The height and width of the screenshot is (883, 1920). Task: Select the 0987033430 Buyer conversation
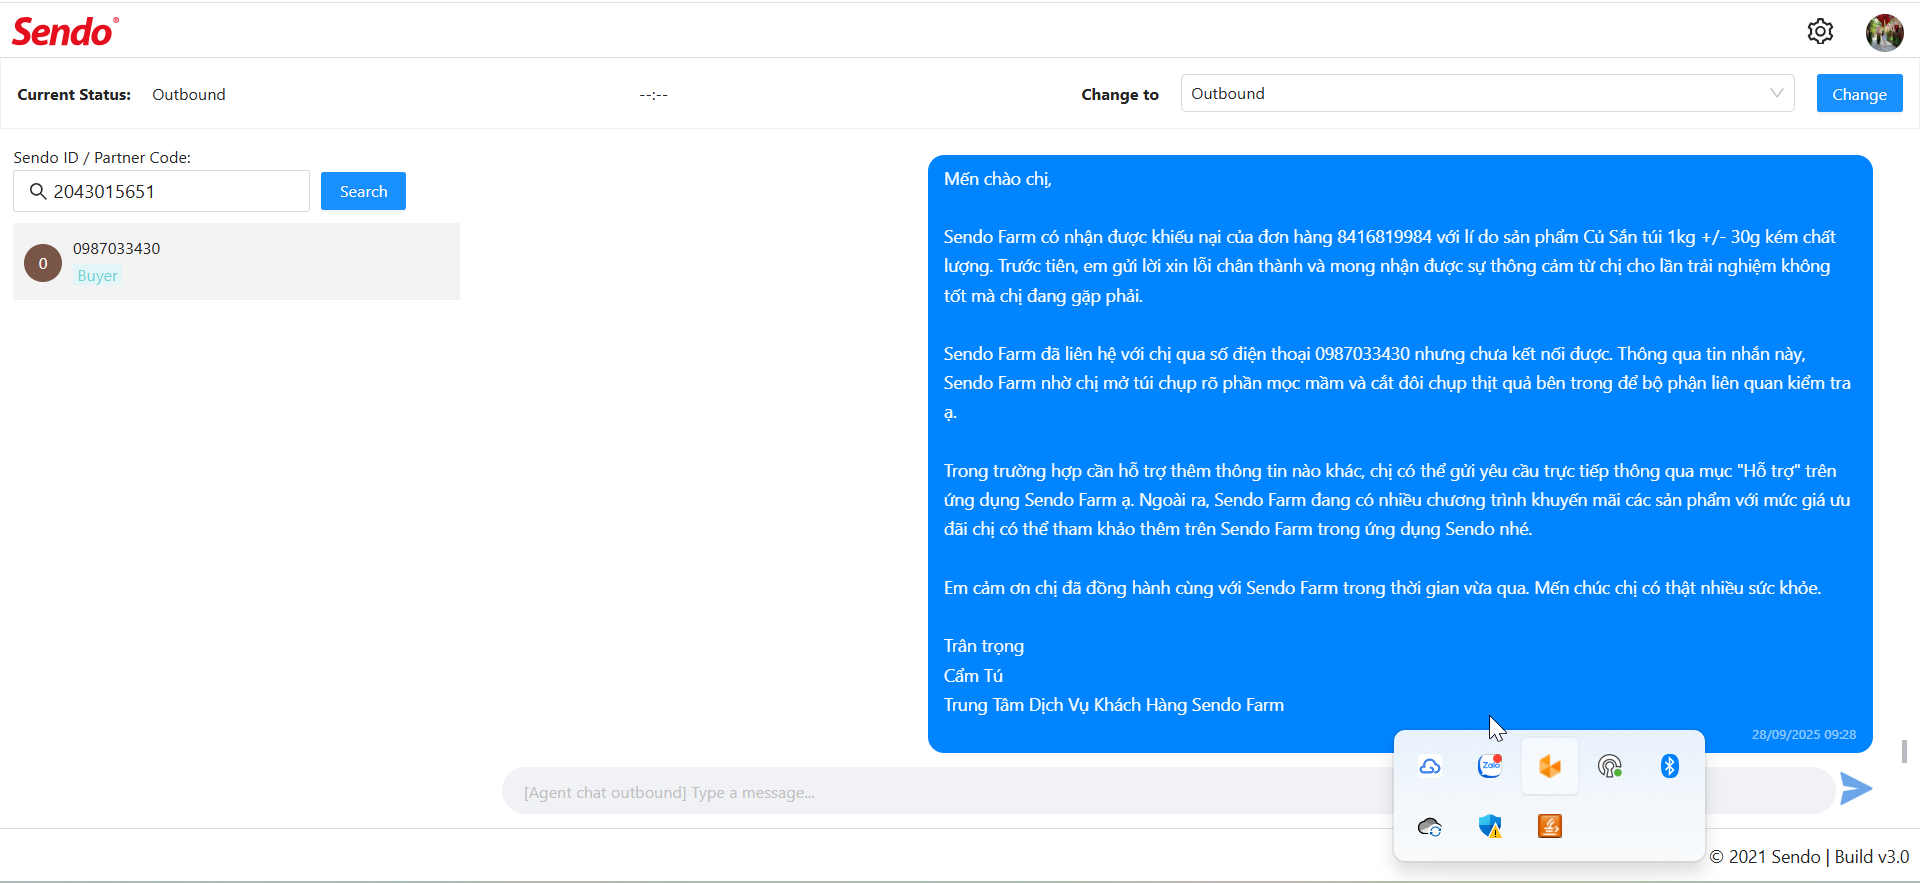[236, 261]
